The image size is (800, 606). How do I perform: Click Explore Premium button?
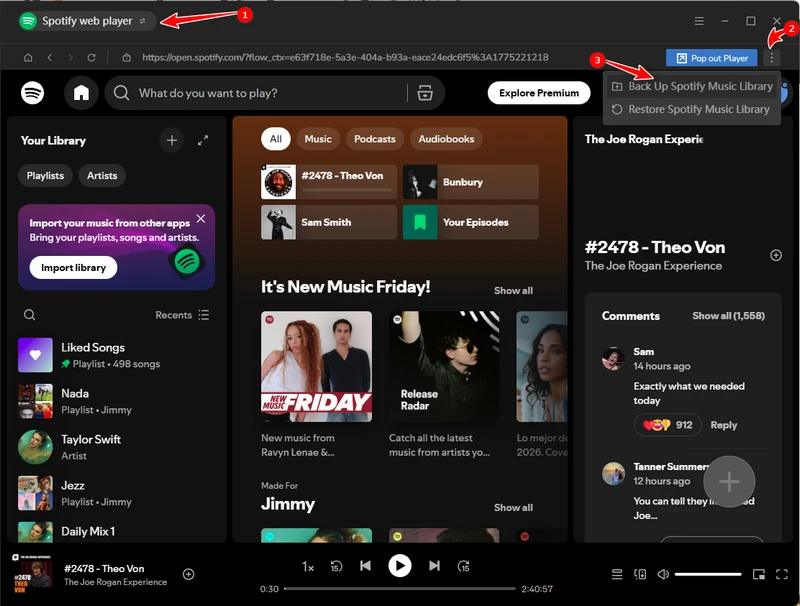pos(539,93)
